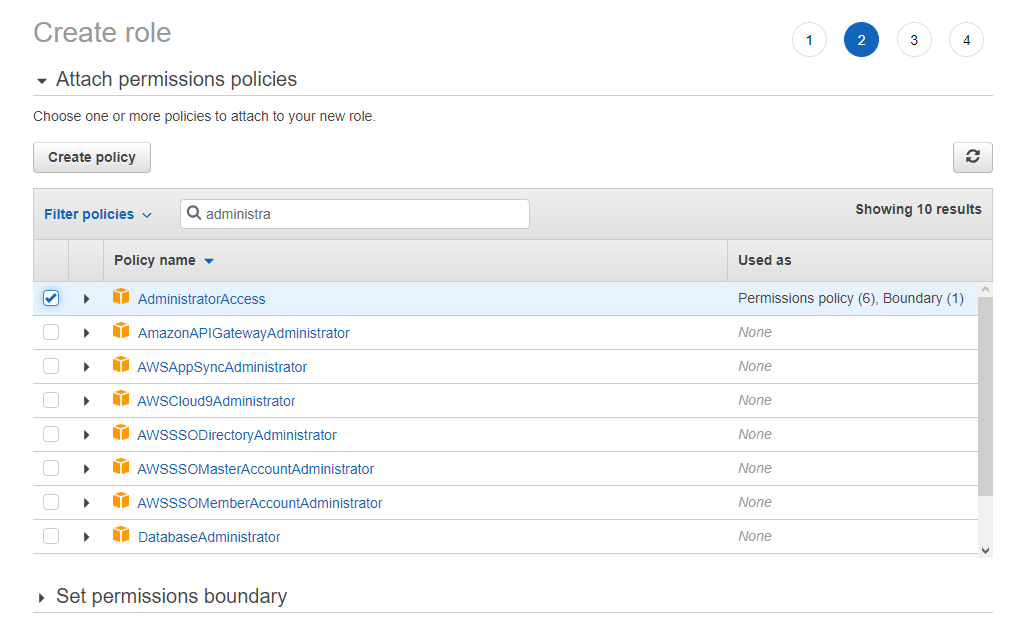
Task: Check the AWSSSODirectoryAdministrator checkbox
Action: 51,434
